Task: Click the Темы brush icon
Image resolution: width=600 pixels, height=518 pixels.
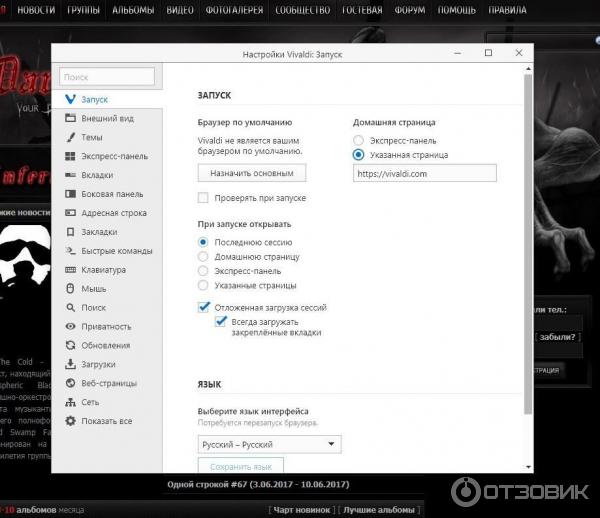Action: coord(70,137)
